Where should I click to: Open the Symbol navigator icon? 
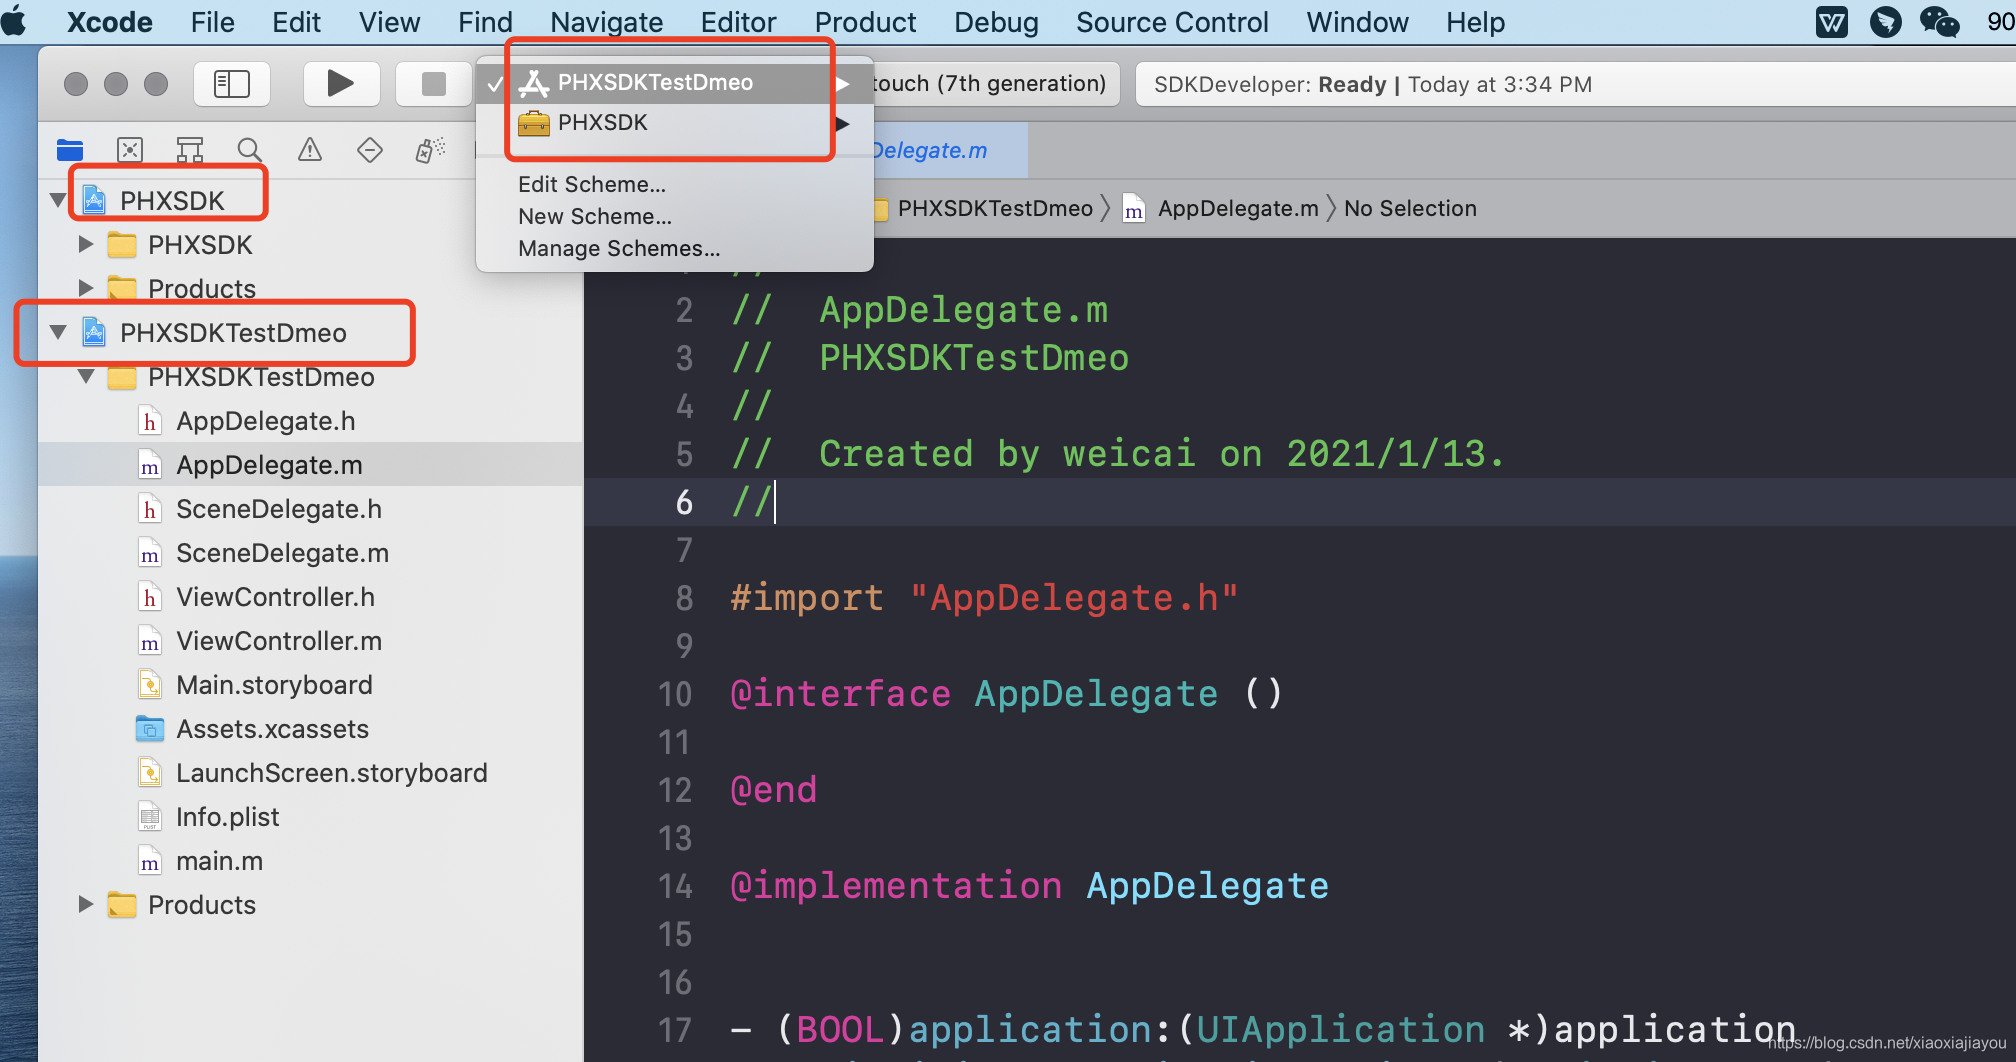pos(190,150)
